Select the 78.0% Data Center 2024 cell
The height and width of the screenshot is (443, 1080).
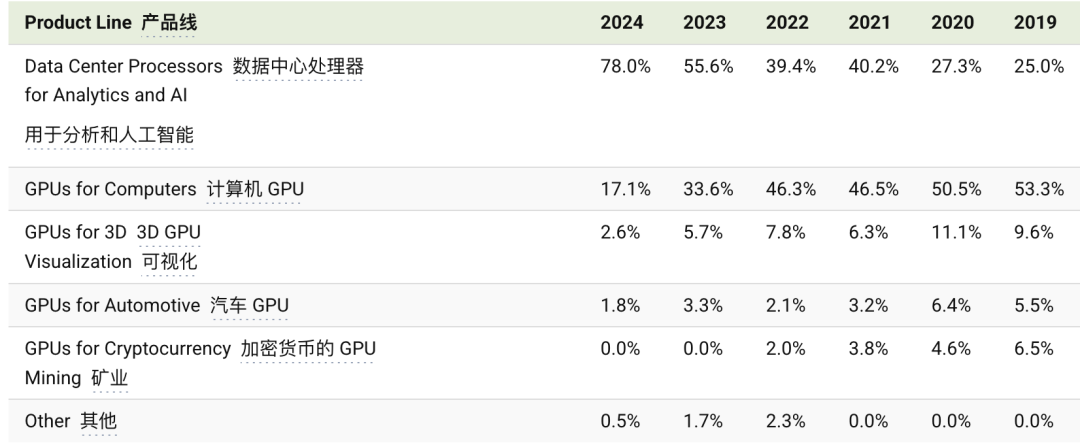click(625, 66)
